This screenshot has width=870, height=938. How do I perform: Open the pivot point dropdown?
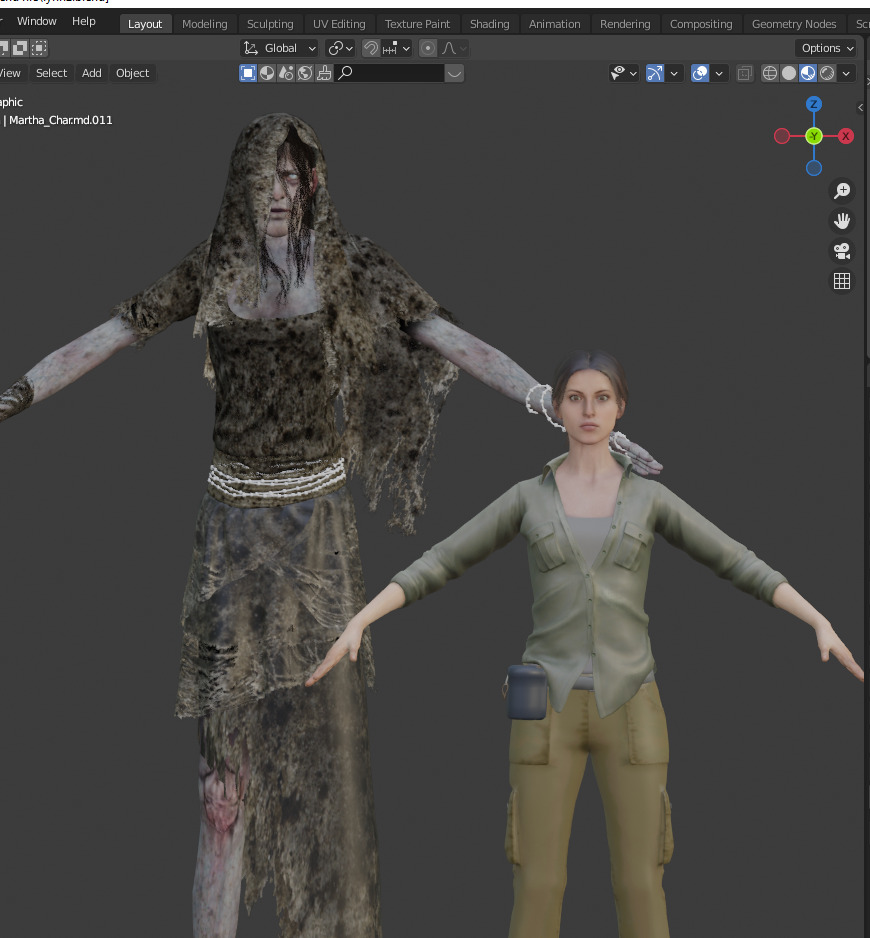(340, 48)
